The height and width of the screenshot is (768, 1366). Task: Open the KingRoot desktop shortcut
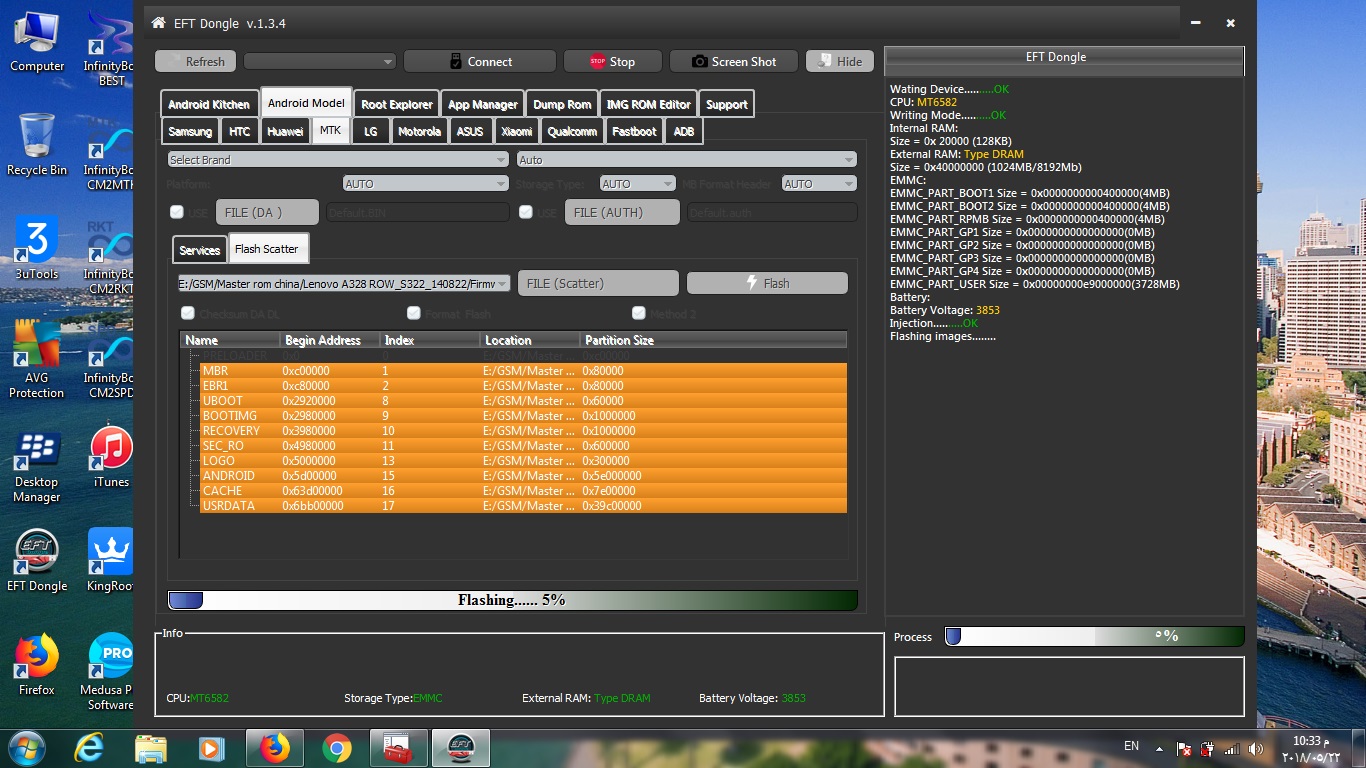click(x=111, y=560)
